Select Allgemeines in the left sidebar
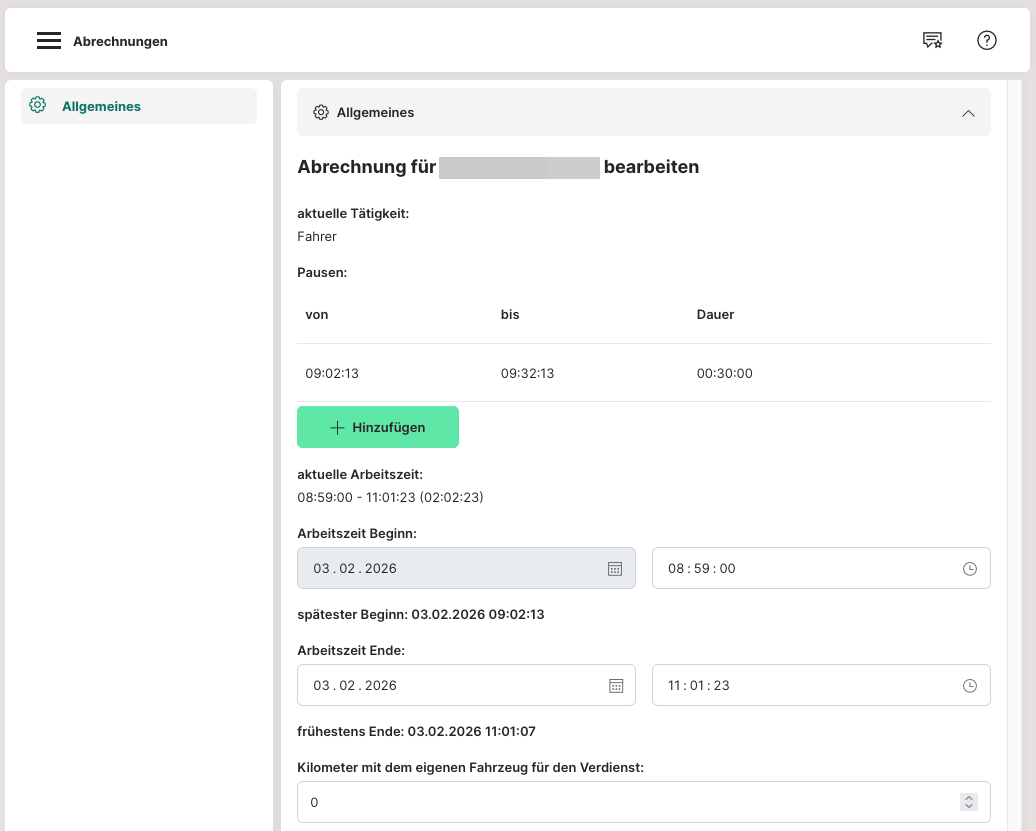1036x831 pixels. click(101, 106)
